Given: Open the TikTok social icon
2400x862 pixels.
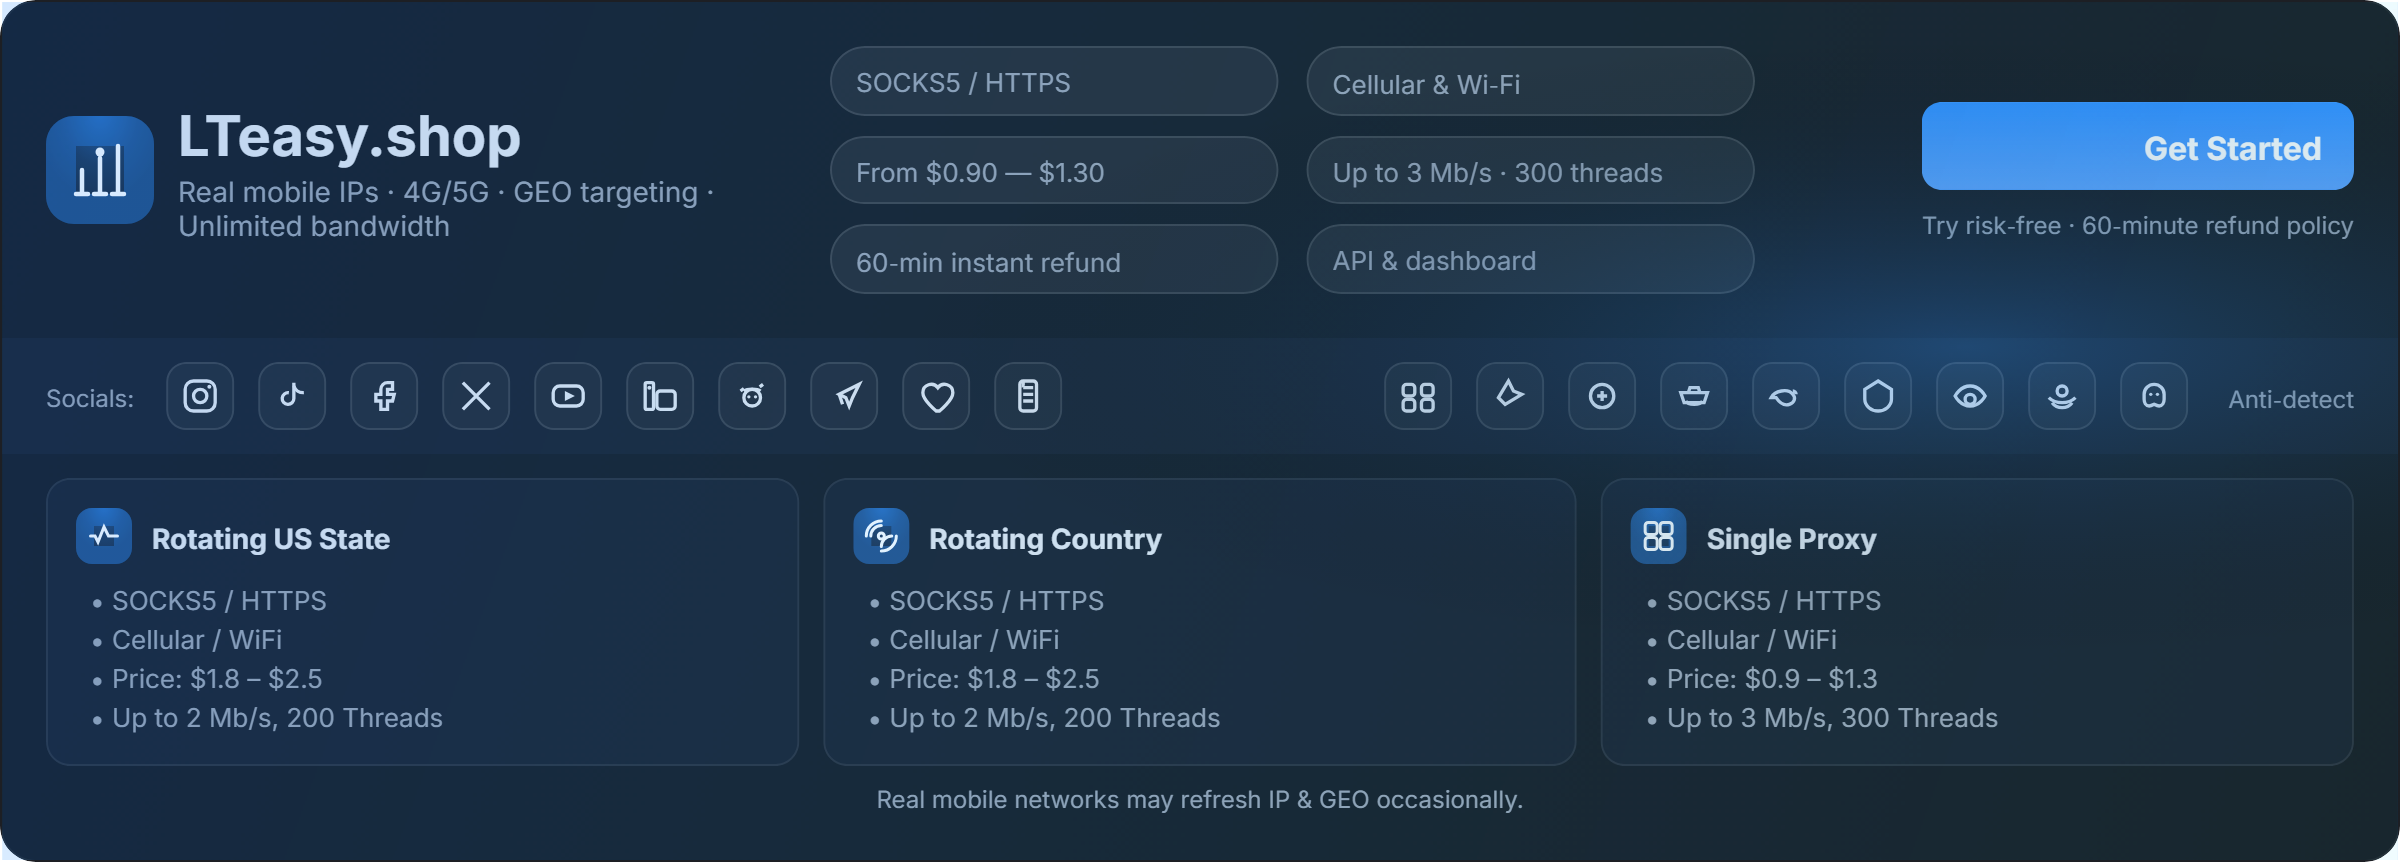Looking at the screenshot, I should (292, 396).
